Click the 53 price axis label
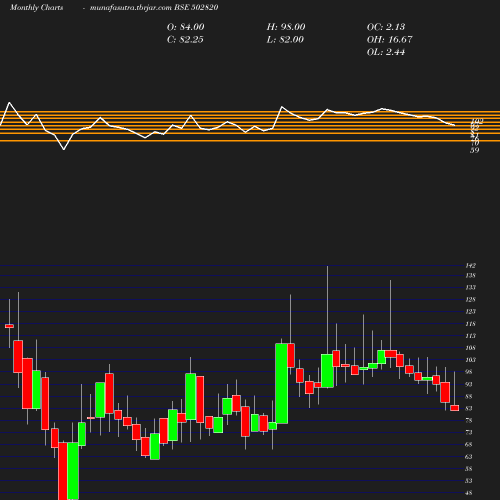 tap(469, 481)
